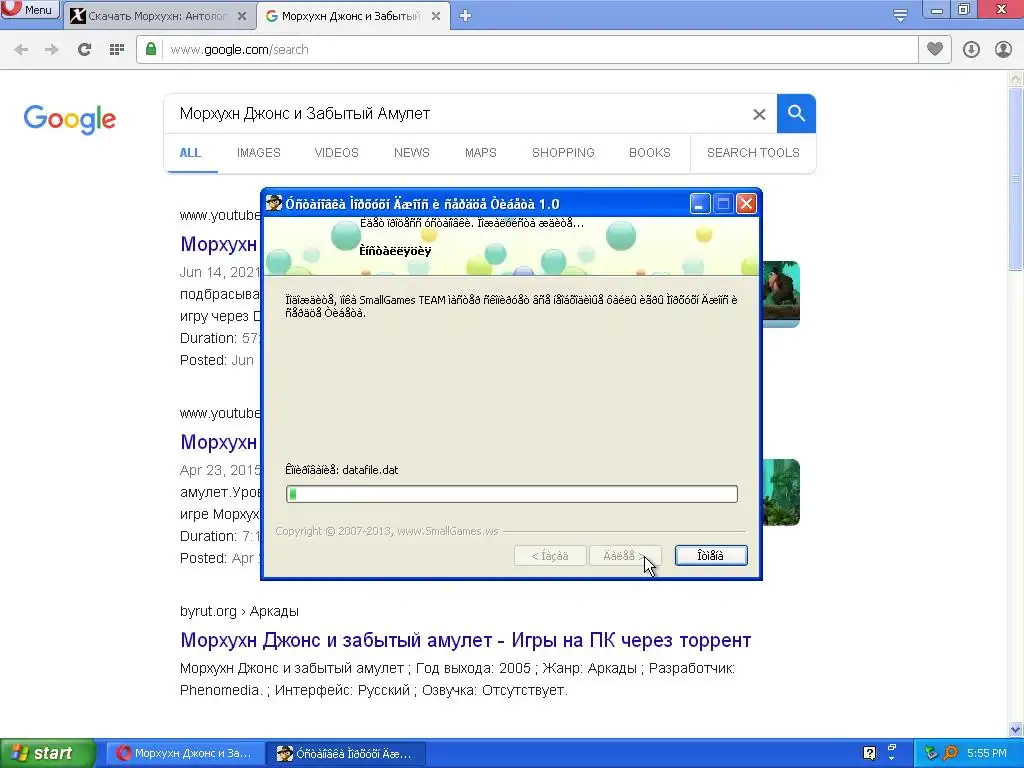
Task: Open the Windows start menu
Action: (47, 753)
